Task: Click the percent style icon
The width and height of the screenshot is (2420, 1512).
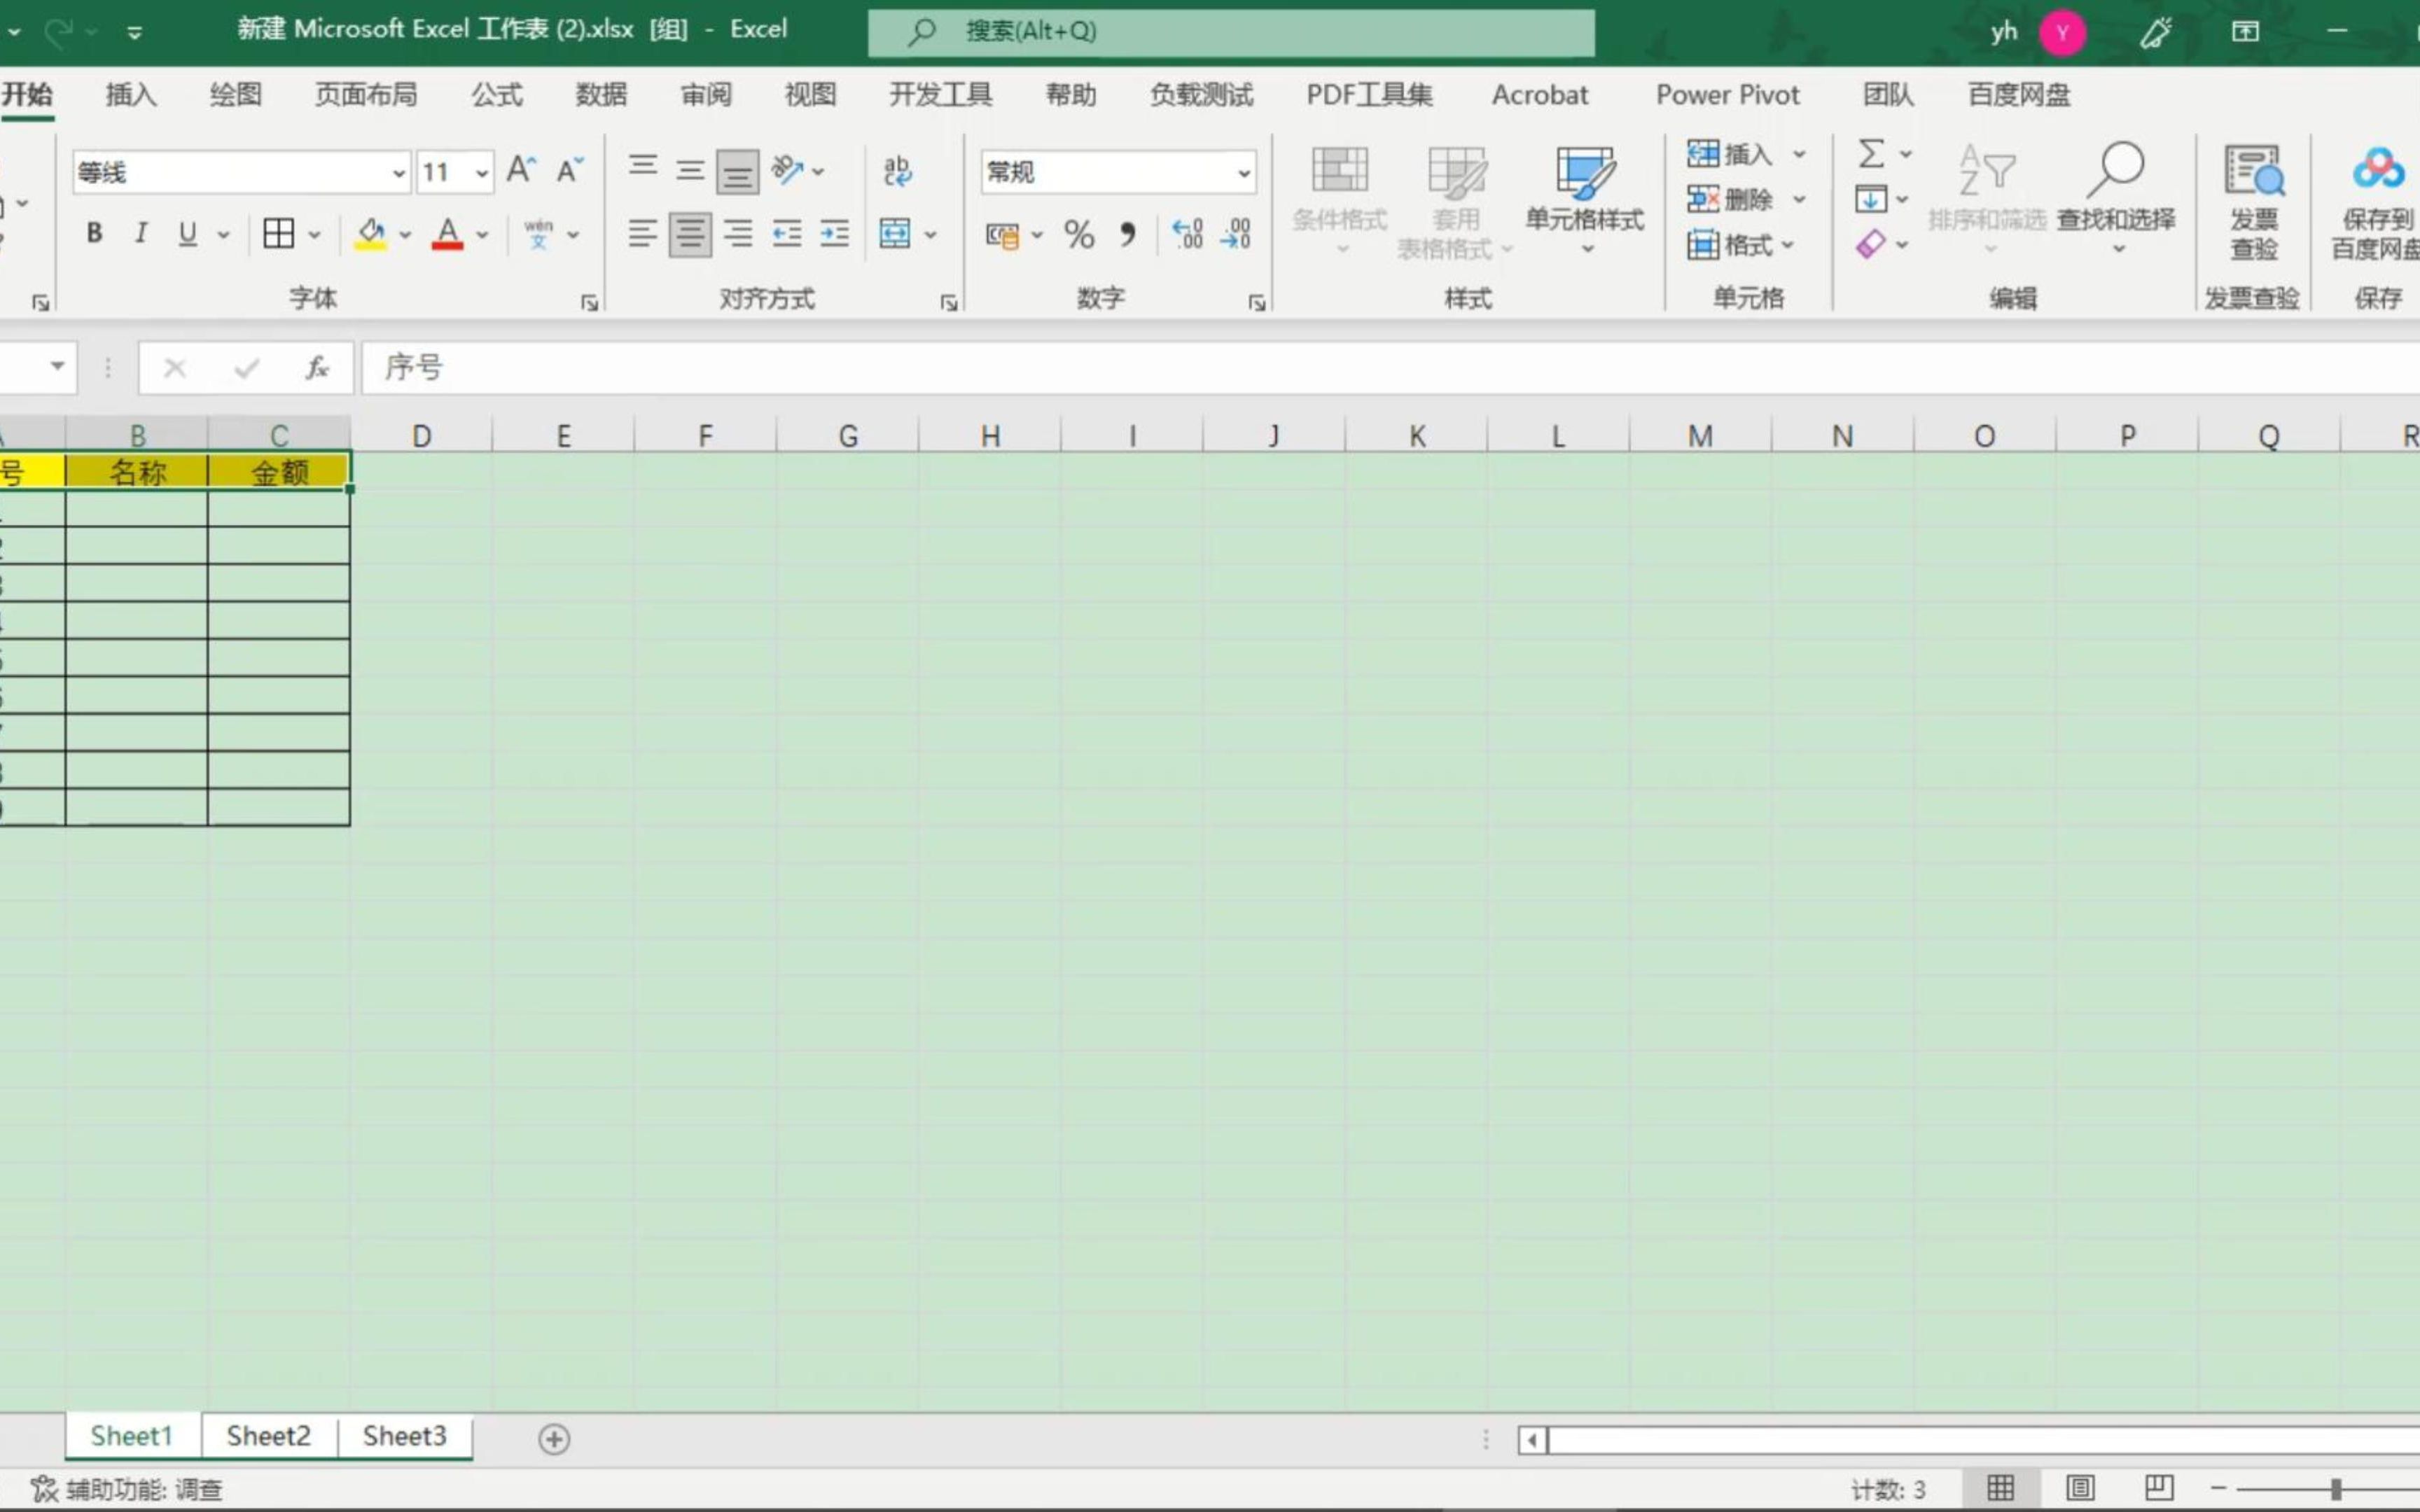Action: coord(1079,235)
